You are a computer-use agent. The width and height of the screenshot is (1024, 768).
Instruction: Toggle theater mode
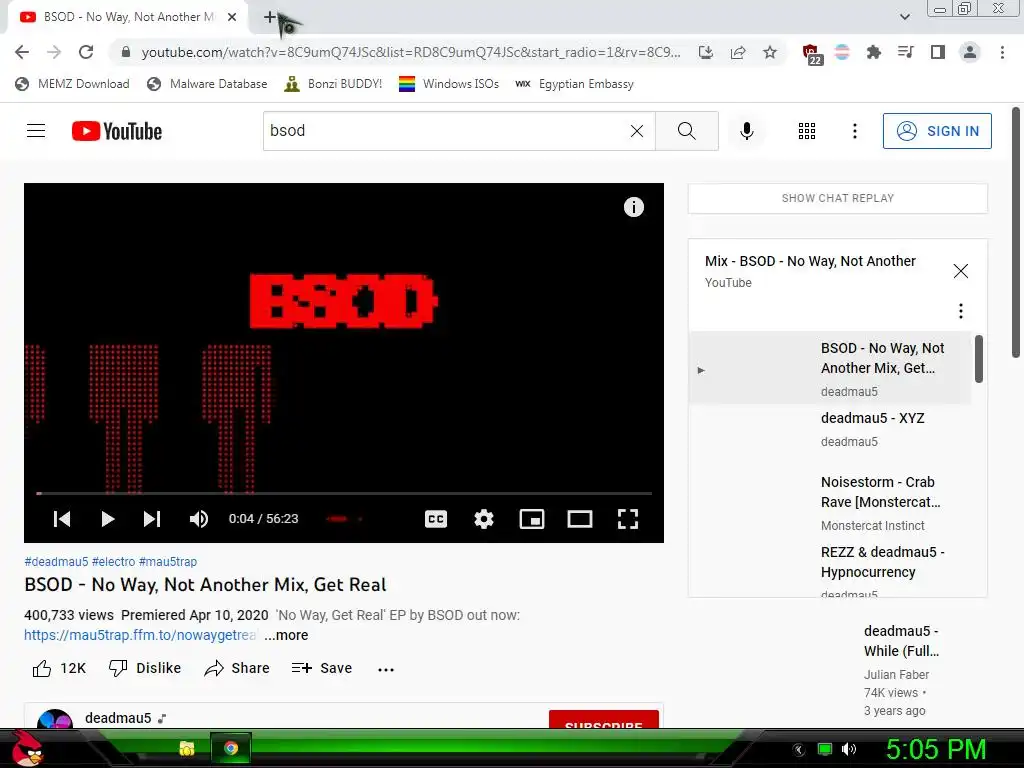click(580, 519)
